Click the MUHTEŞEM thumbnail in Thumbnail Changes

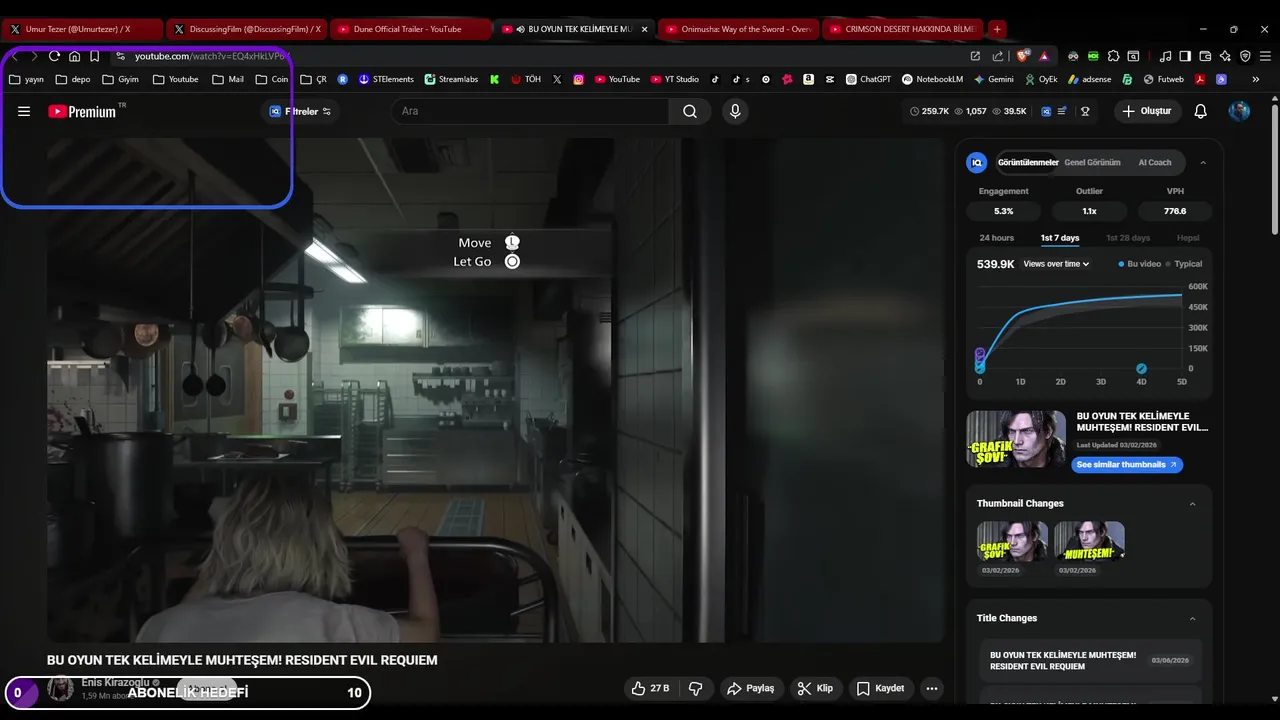(1089, 541)
